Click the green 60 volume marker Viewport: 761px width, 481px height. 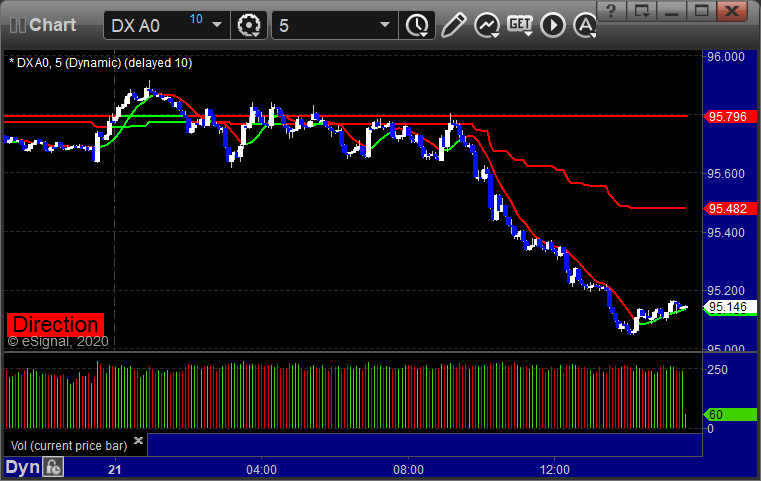[x=730, y=415]
